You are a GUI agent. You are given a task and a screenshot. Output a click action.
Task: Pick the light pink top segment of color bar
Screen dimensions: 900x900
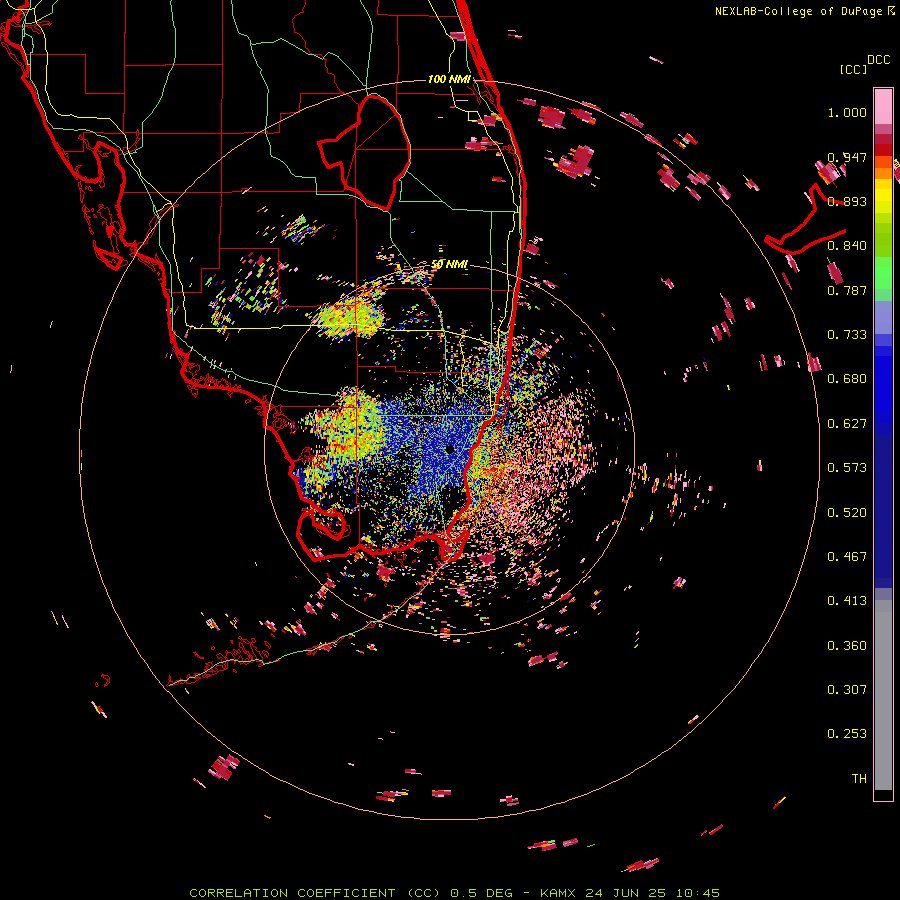pos(883,106)
